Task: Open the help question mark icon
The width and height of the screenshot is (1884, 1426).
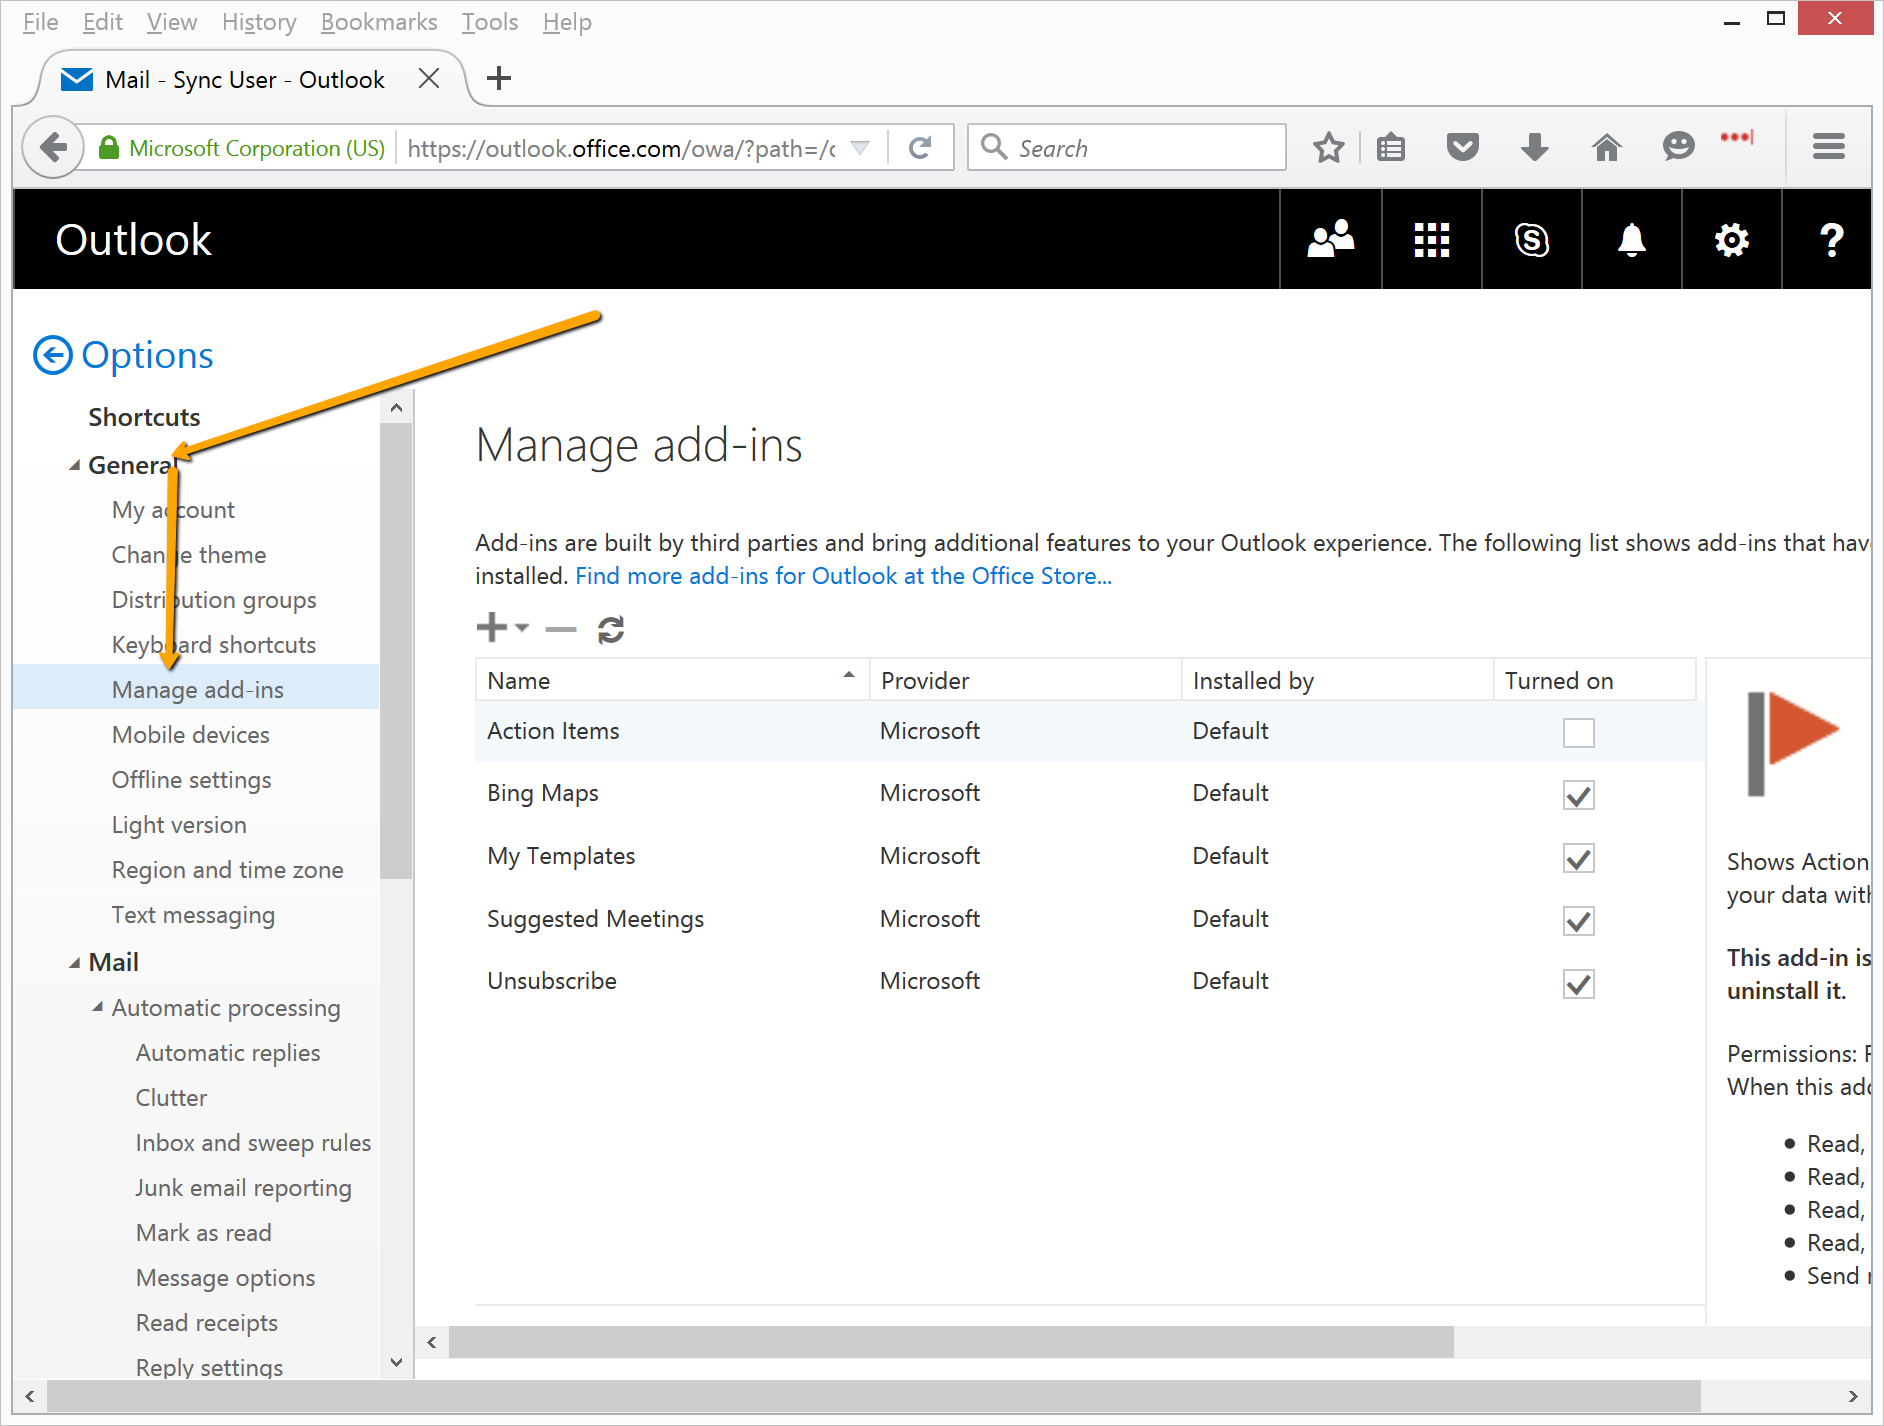Action: point(1831,240)
